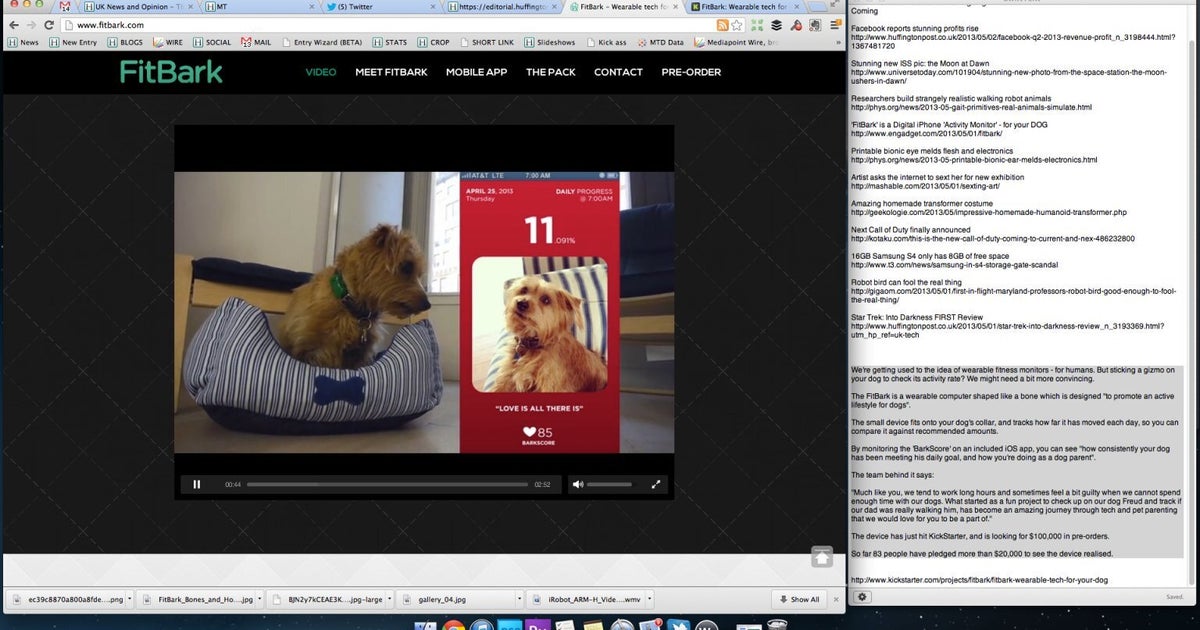Open Twitter from the Dock
The image size is (1200, 630).
[x=678, y=623]
